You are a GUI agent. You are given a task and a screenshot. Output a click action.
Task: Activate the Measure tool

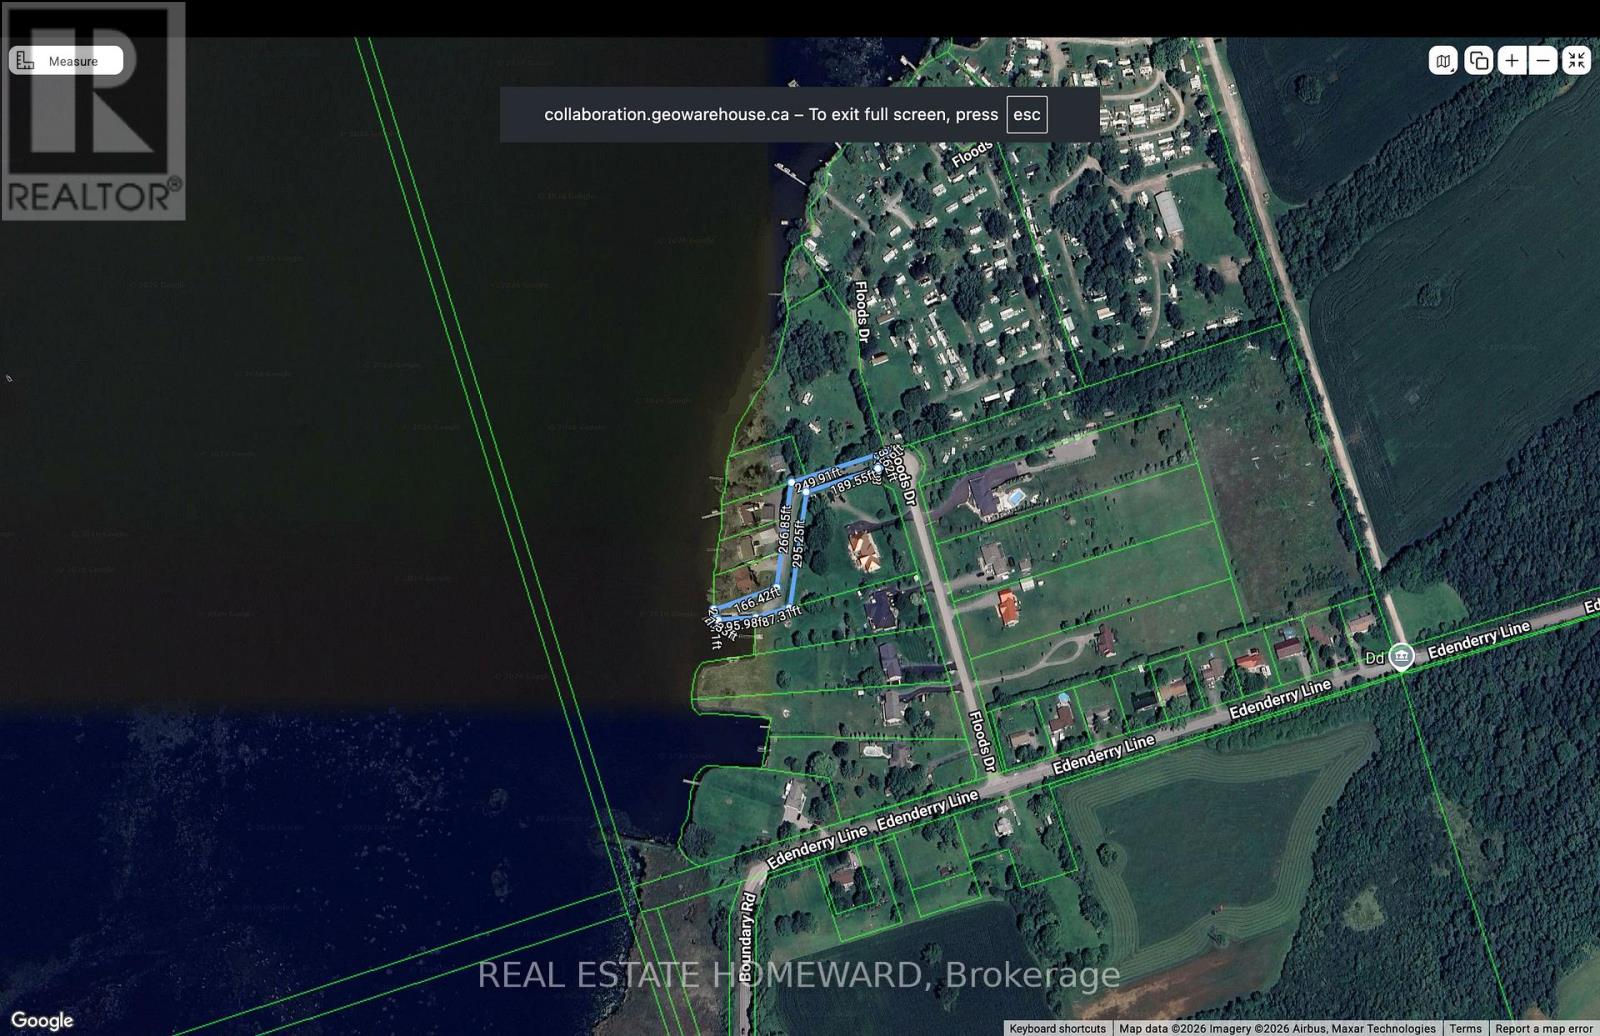pos(66,61)
